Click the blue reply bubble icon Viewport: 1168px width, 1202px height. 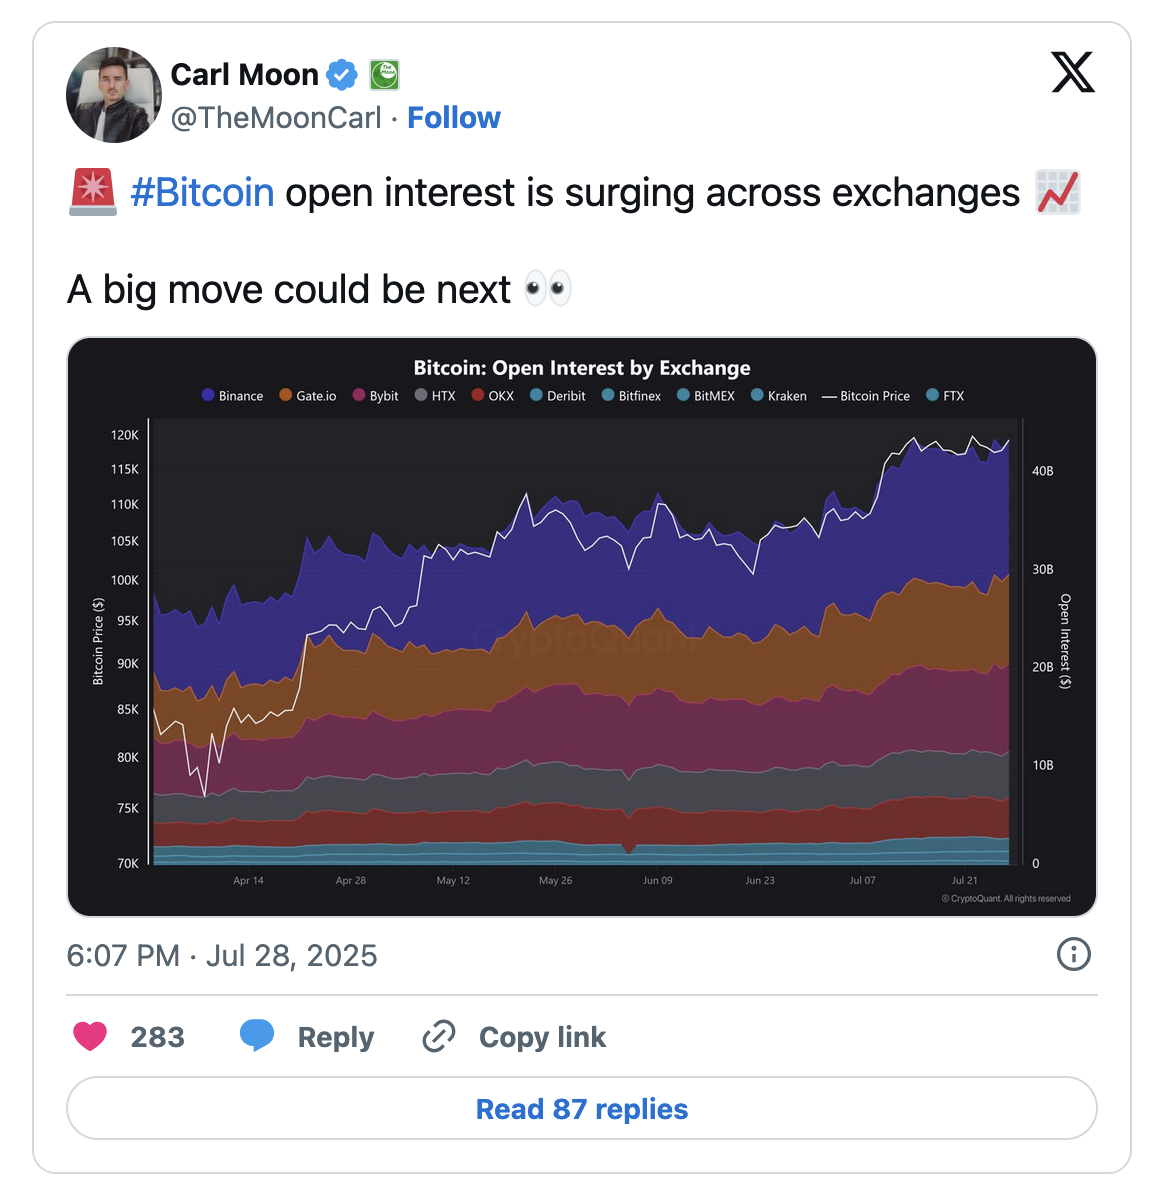click(x=257, y=1036)
